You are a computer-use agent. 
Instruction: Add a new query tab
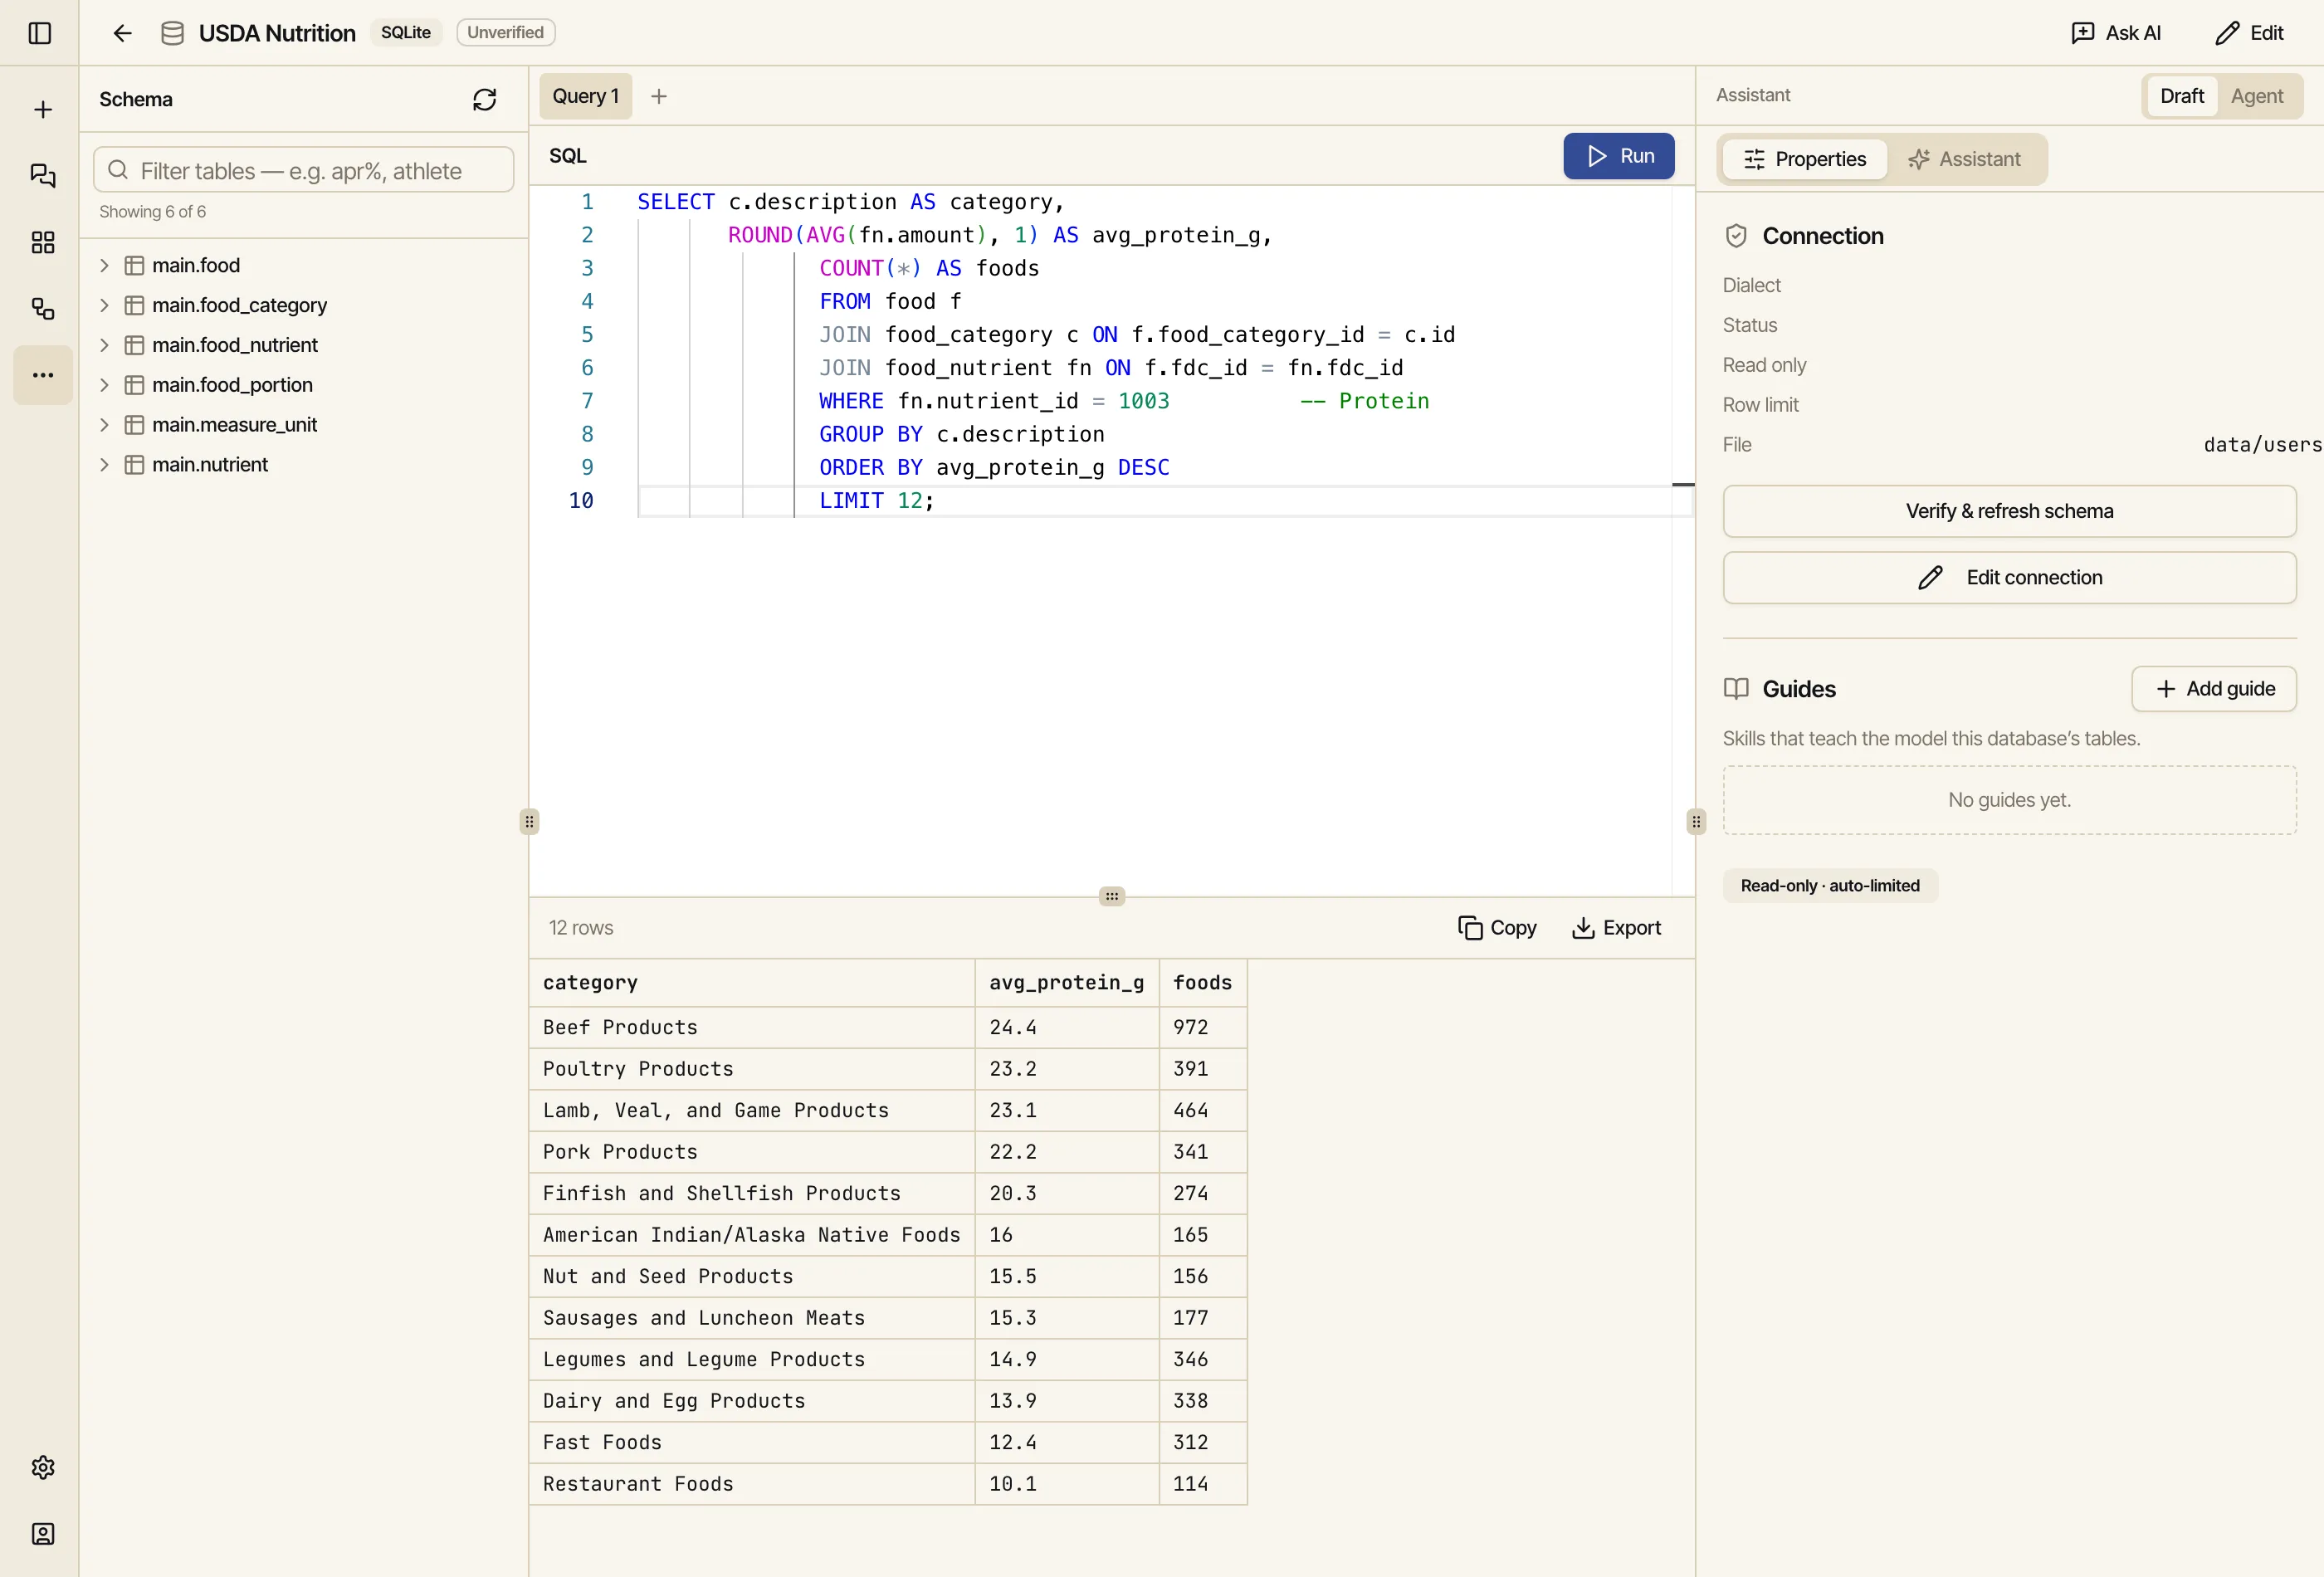(x=658, y=96)
